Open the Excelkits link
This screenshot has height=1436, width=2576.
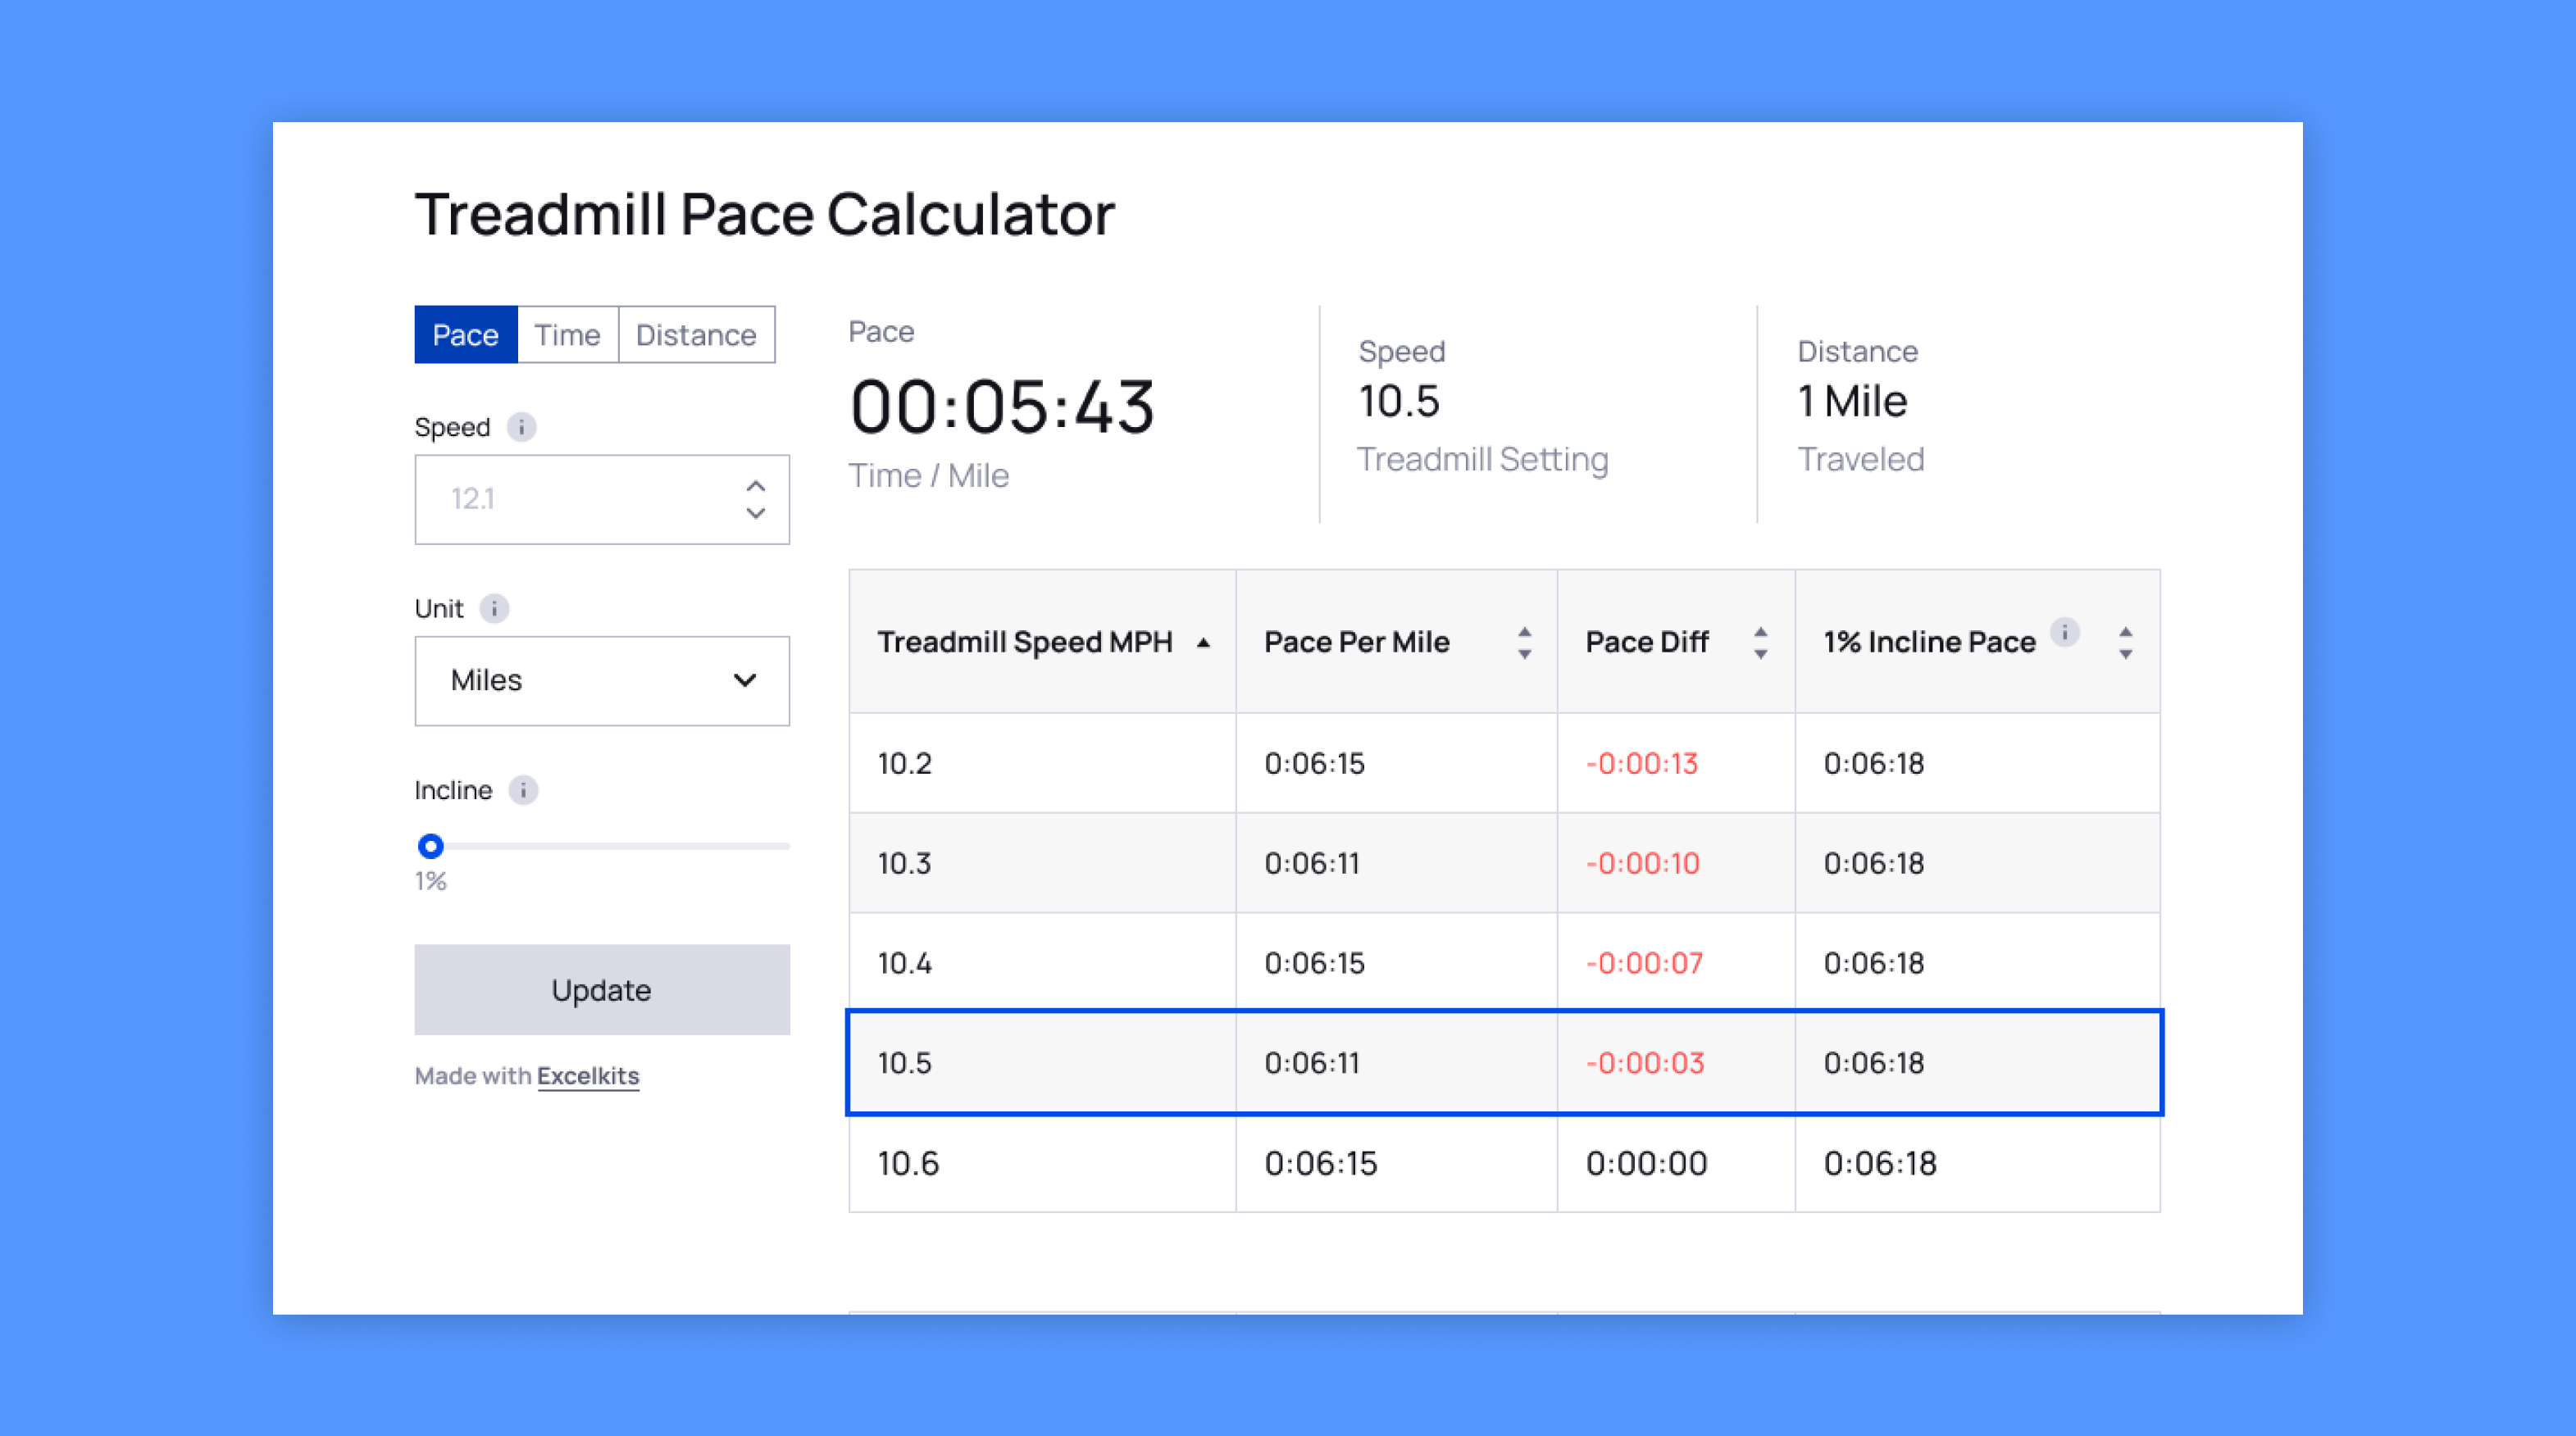click(x=588, y=1076)
